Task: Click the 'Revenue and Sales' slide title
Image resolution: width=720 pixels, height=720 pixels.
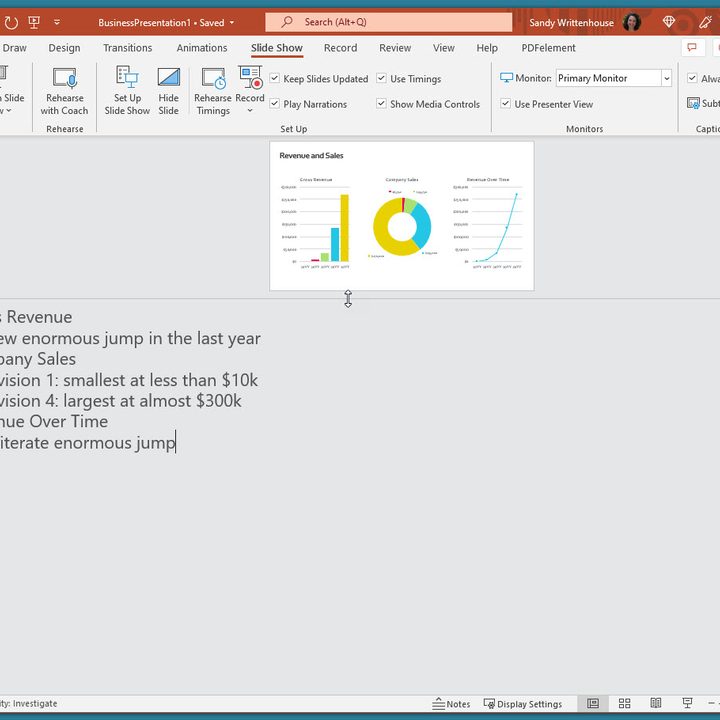Action: pyautogui.click(x=311, y=156)
